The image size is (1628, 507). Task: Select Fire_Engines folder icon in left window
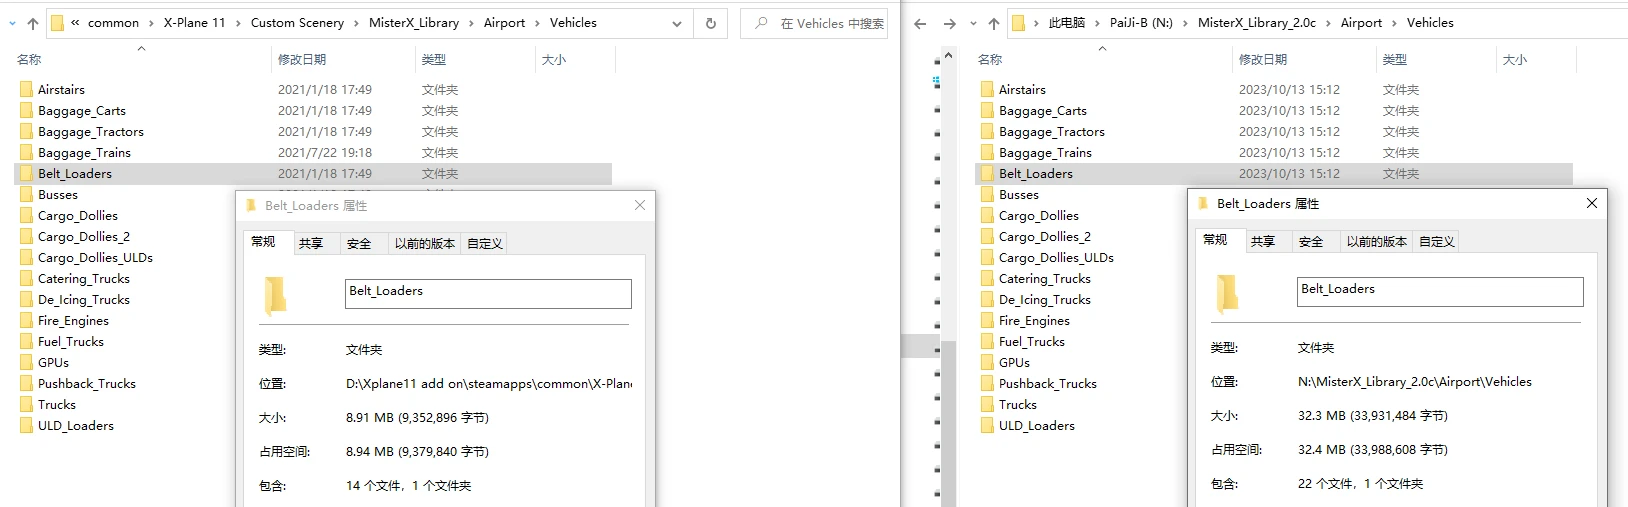tap(26, 320)
